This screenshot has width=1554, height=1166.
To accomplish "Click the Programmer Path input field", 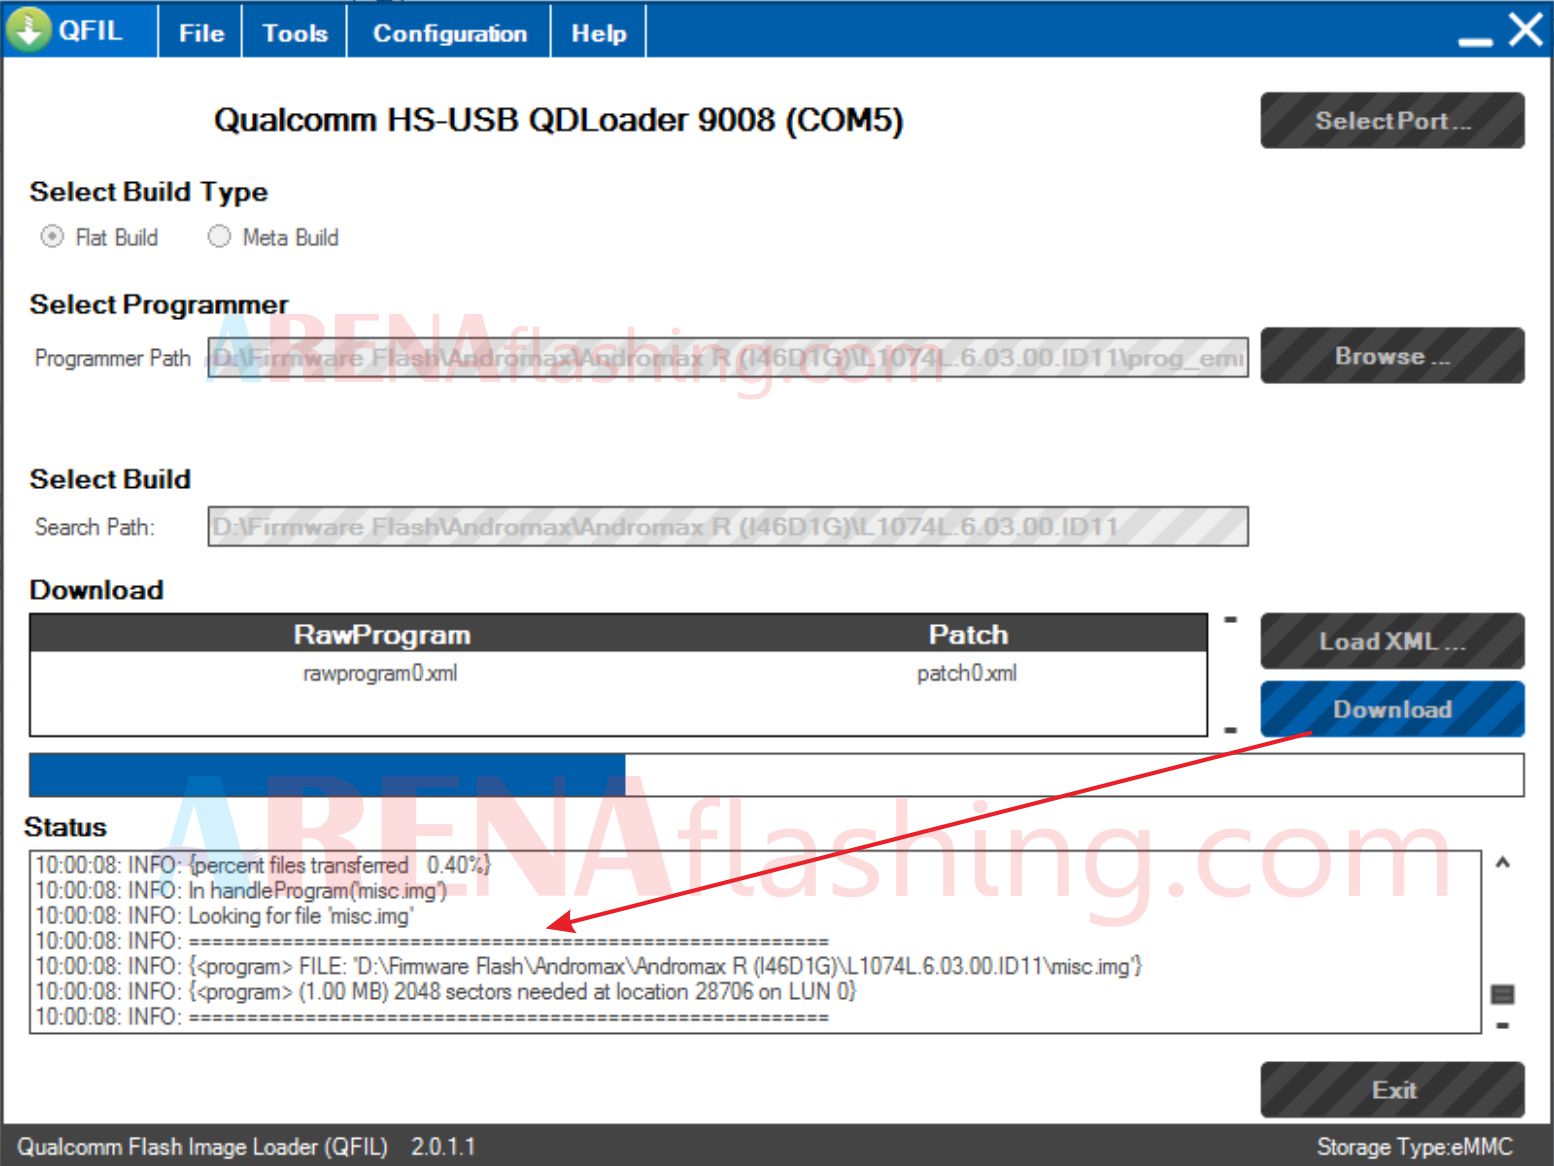I will 728,357.
